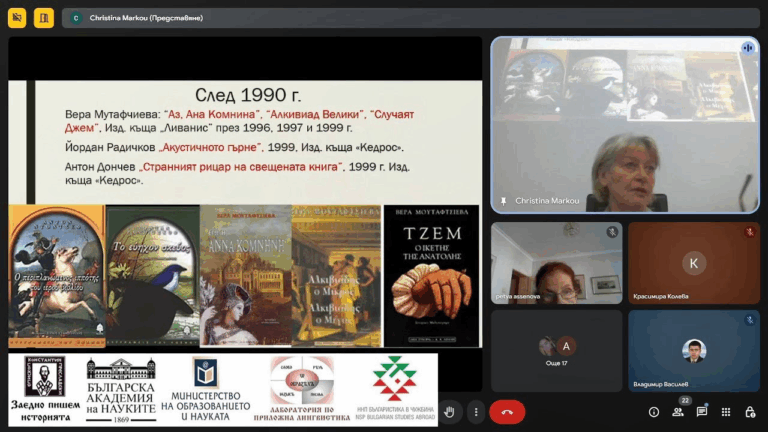Click the Красимира Колева avatar tile
This screenshot has width=768, height=432.
pos(694,263)
